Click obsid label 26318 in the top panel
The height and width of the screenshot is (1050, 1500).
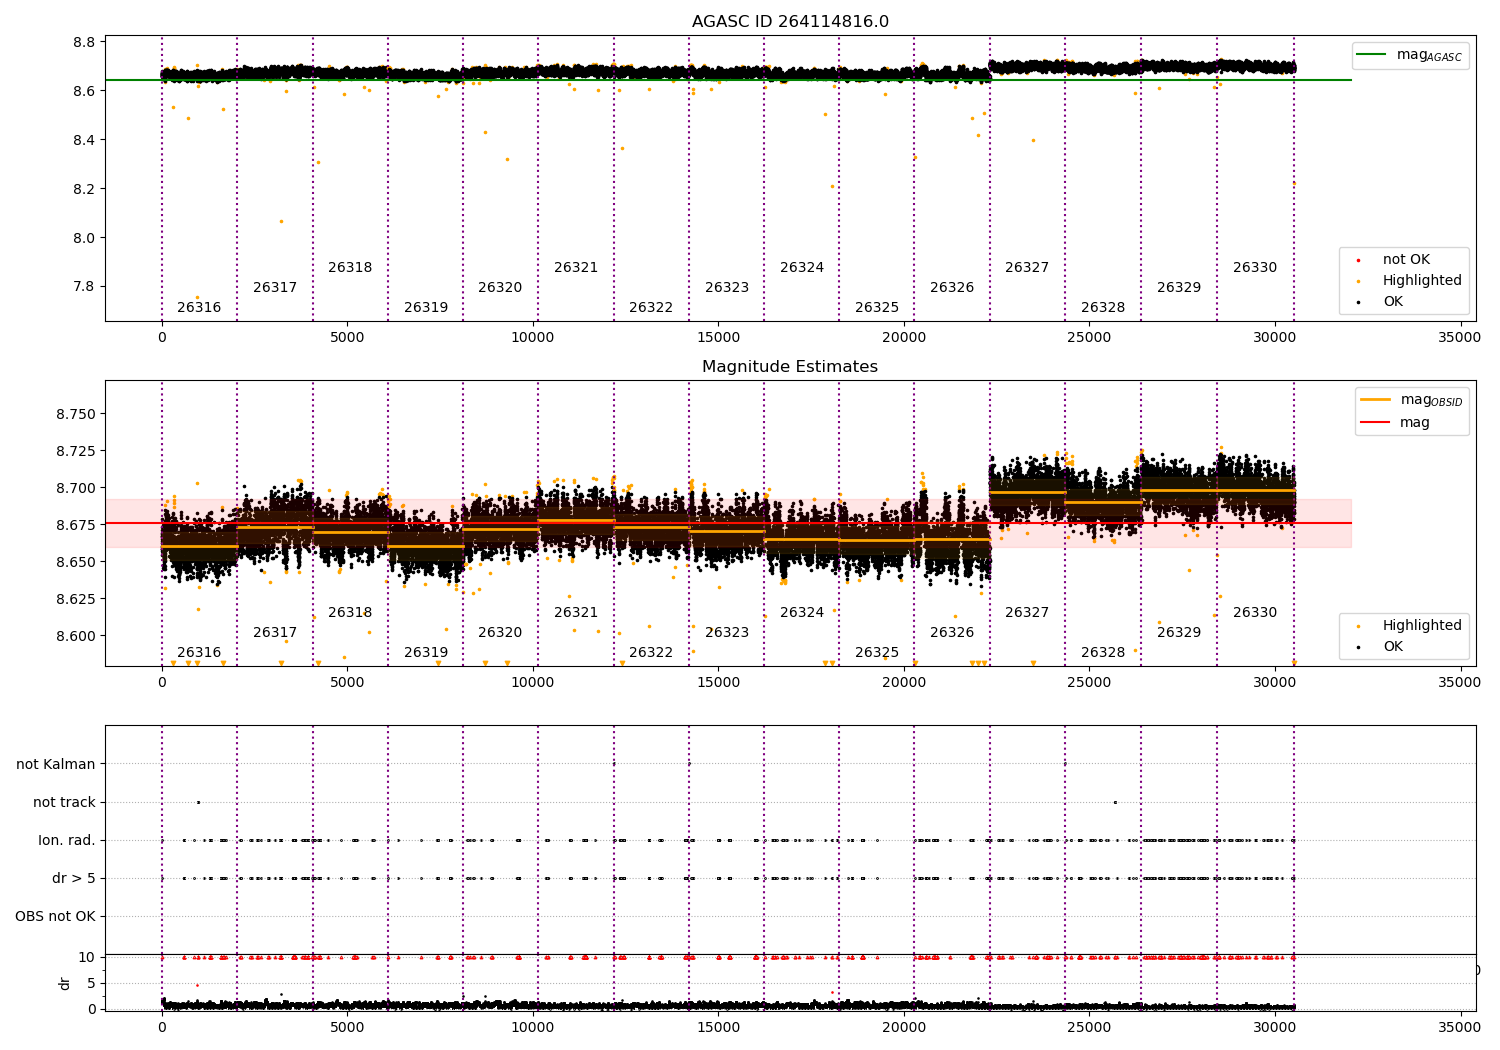coord(350,268)
